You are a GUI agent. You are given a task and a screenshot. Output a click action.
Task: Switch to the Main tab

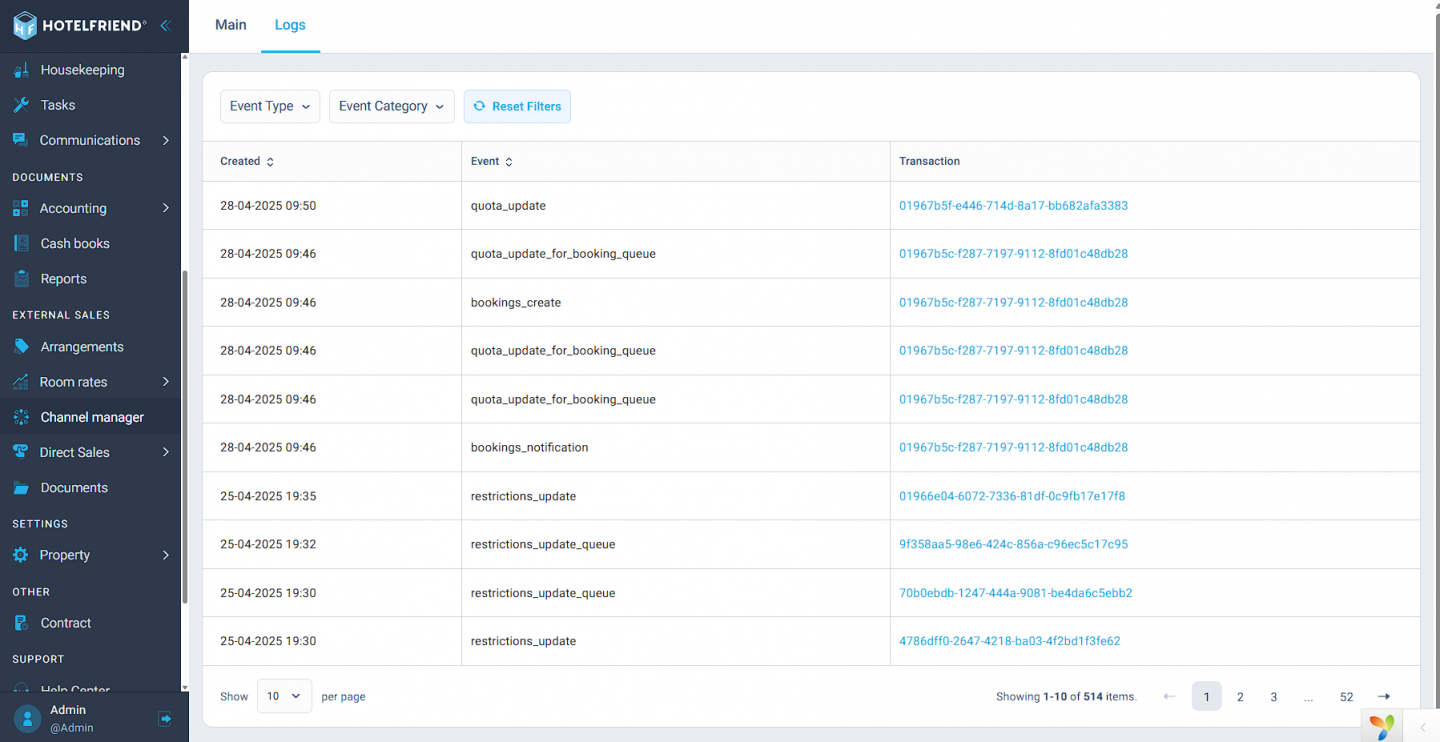tap(231, 25)
